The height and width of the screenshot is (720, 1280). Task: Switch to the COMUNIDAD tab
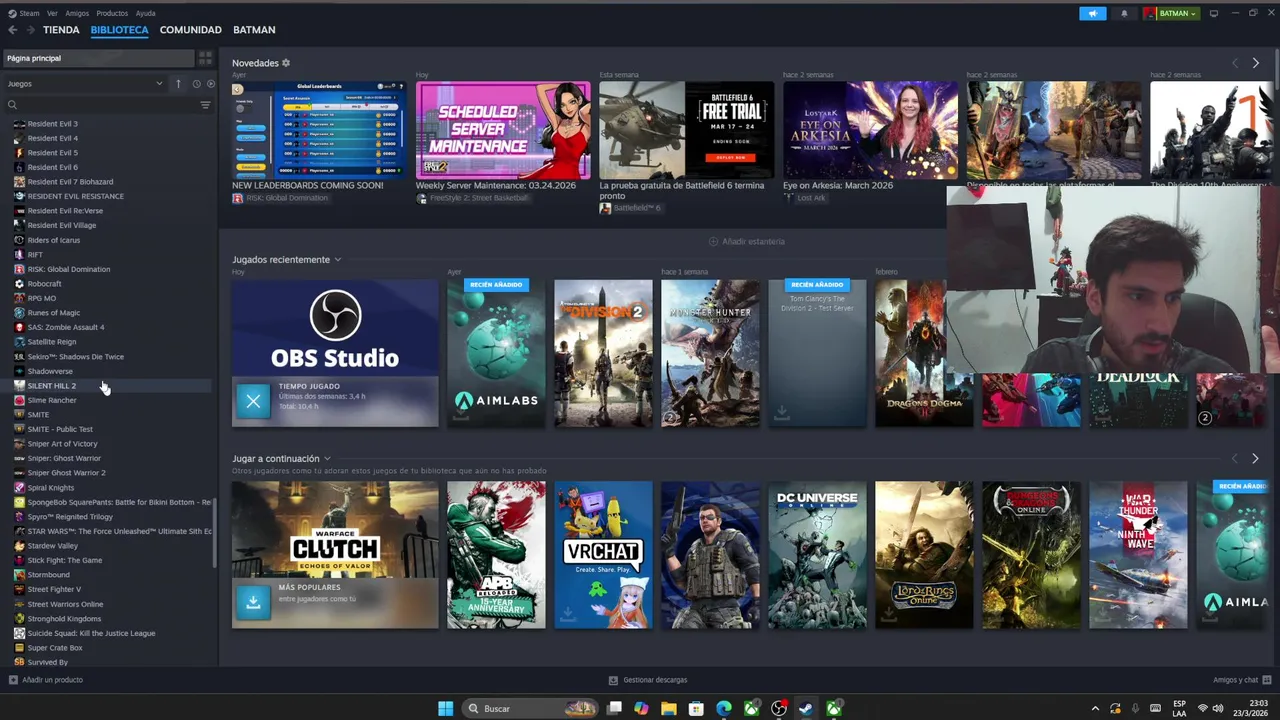coord(190,30)
